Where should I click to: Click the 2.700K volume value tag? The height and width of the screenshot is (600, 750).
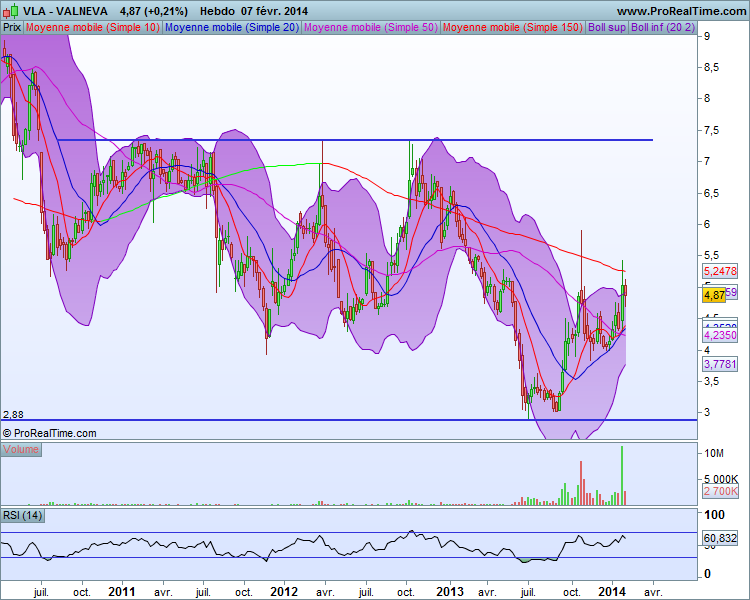[721, 491]
